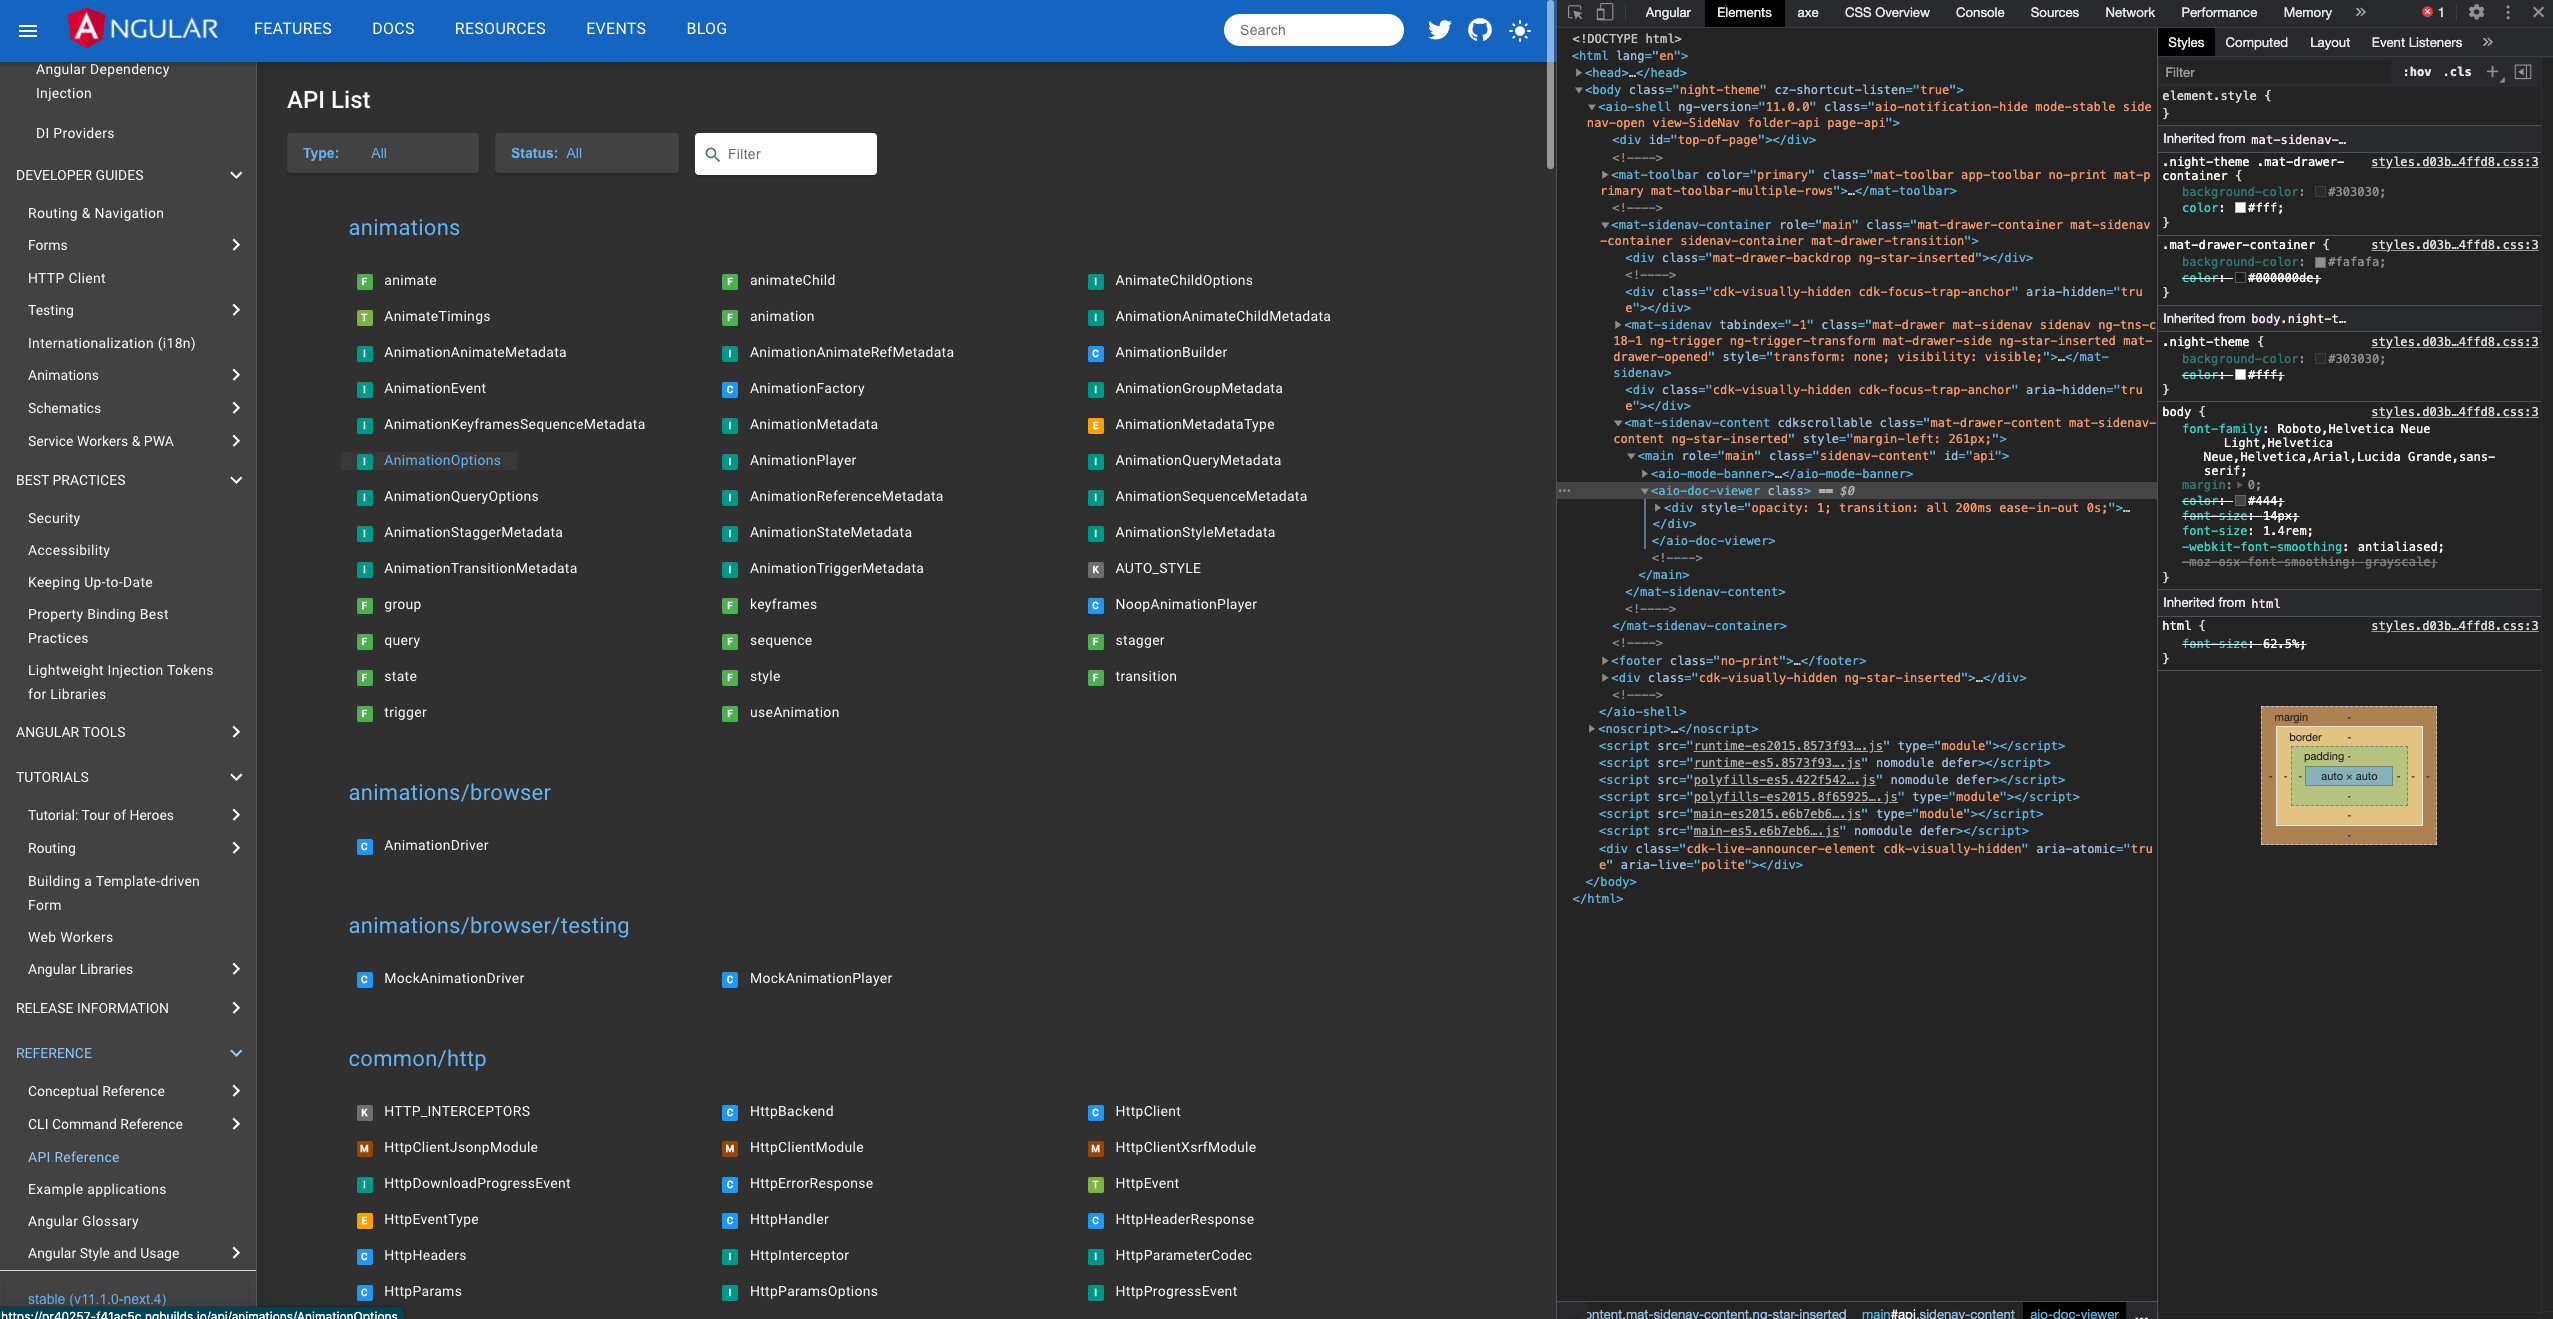Viewport: 2553px width, 1319px height.
Task: Toggle .cls element classes panel
Action: pyautogui.click(x=2458, y=72)
